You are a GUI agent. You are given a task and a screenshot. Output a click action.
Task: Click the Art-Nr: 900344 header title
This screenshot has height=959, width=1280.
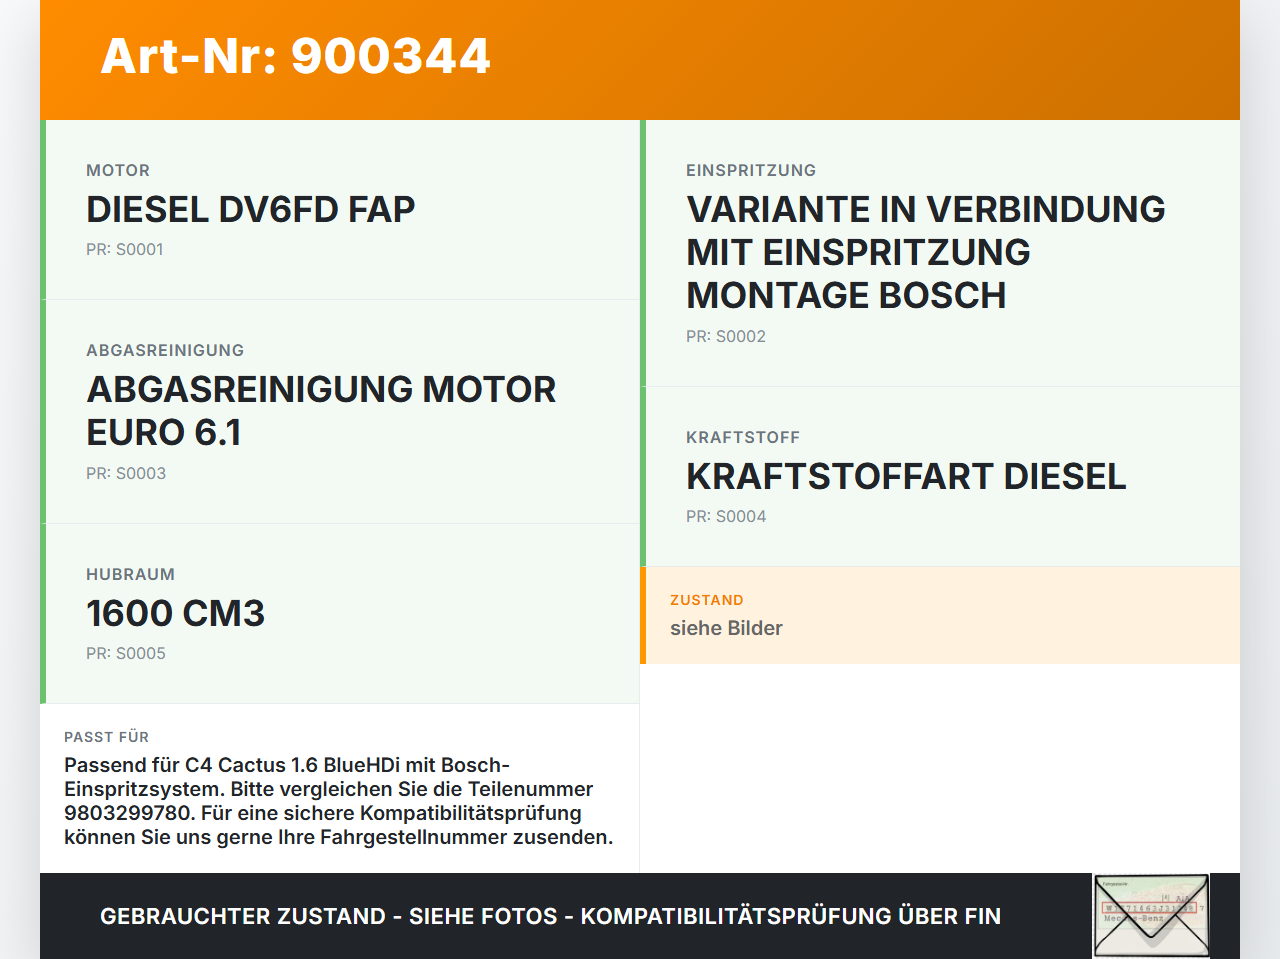coord(296,56)
